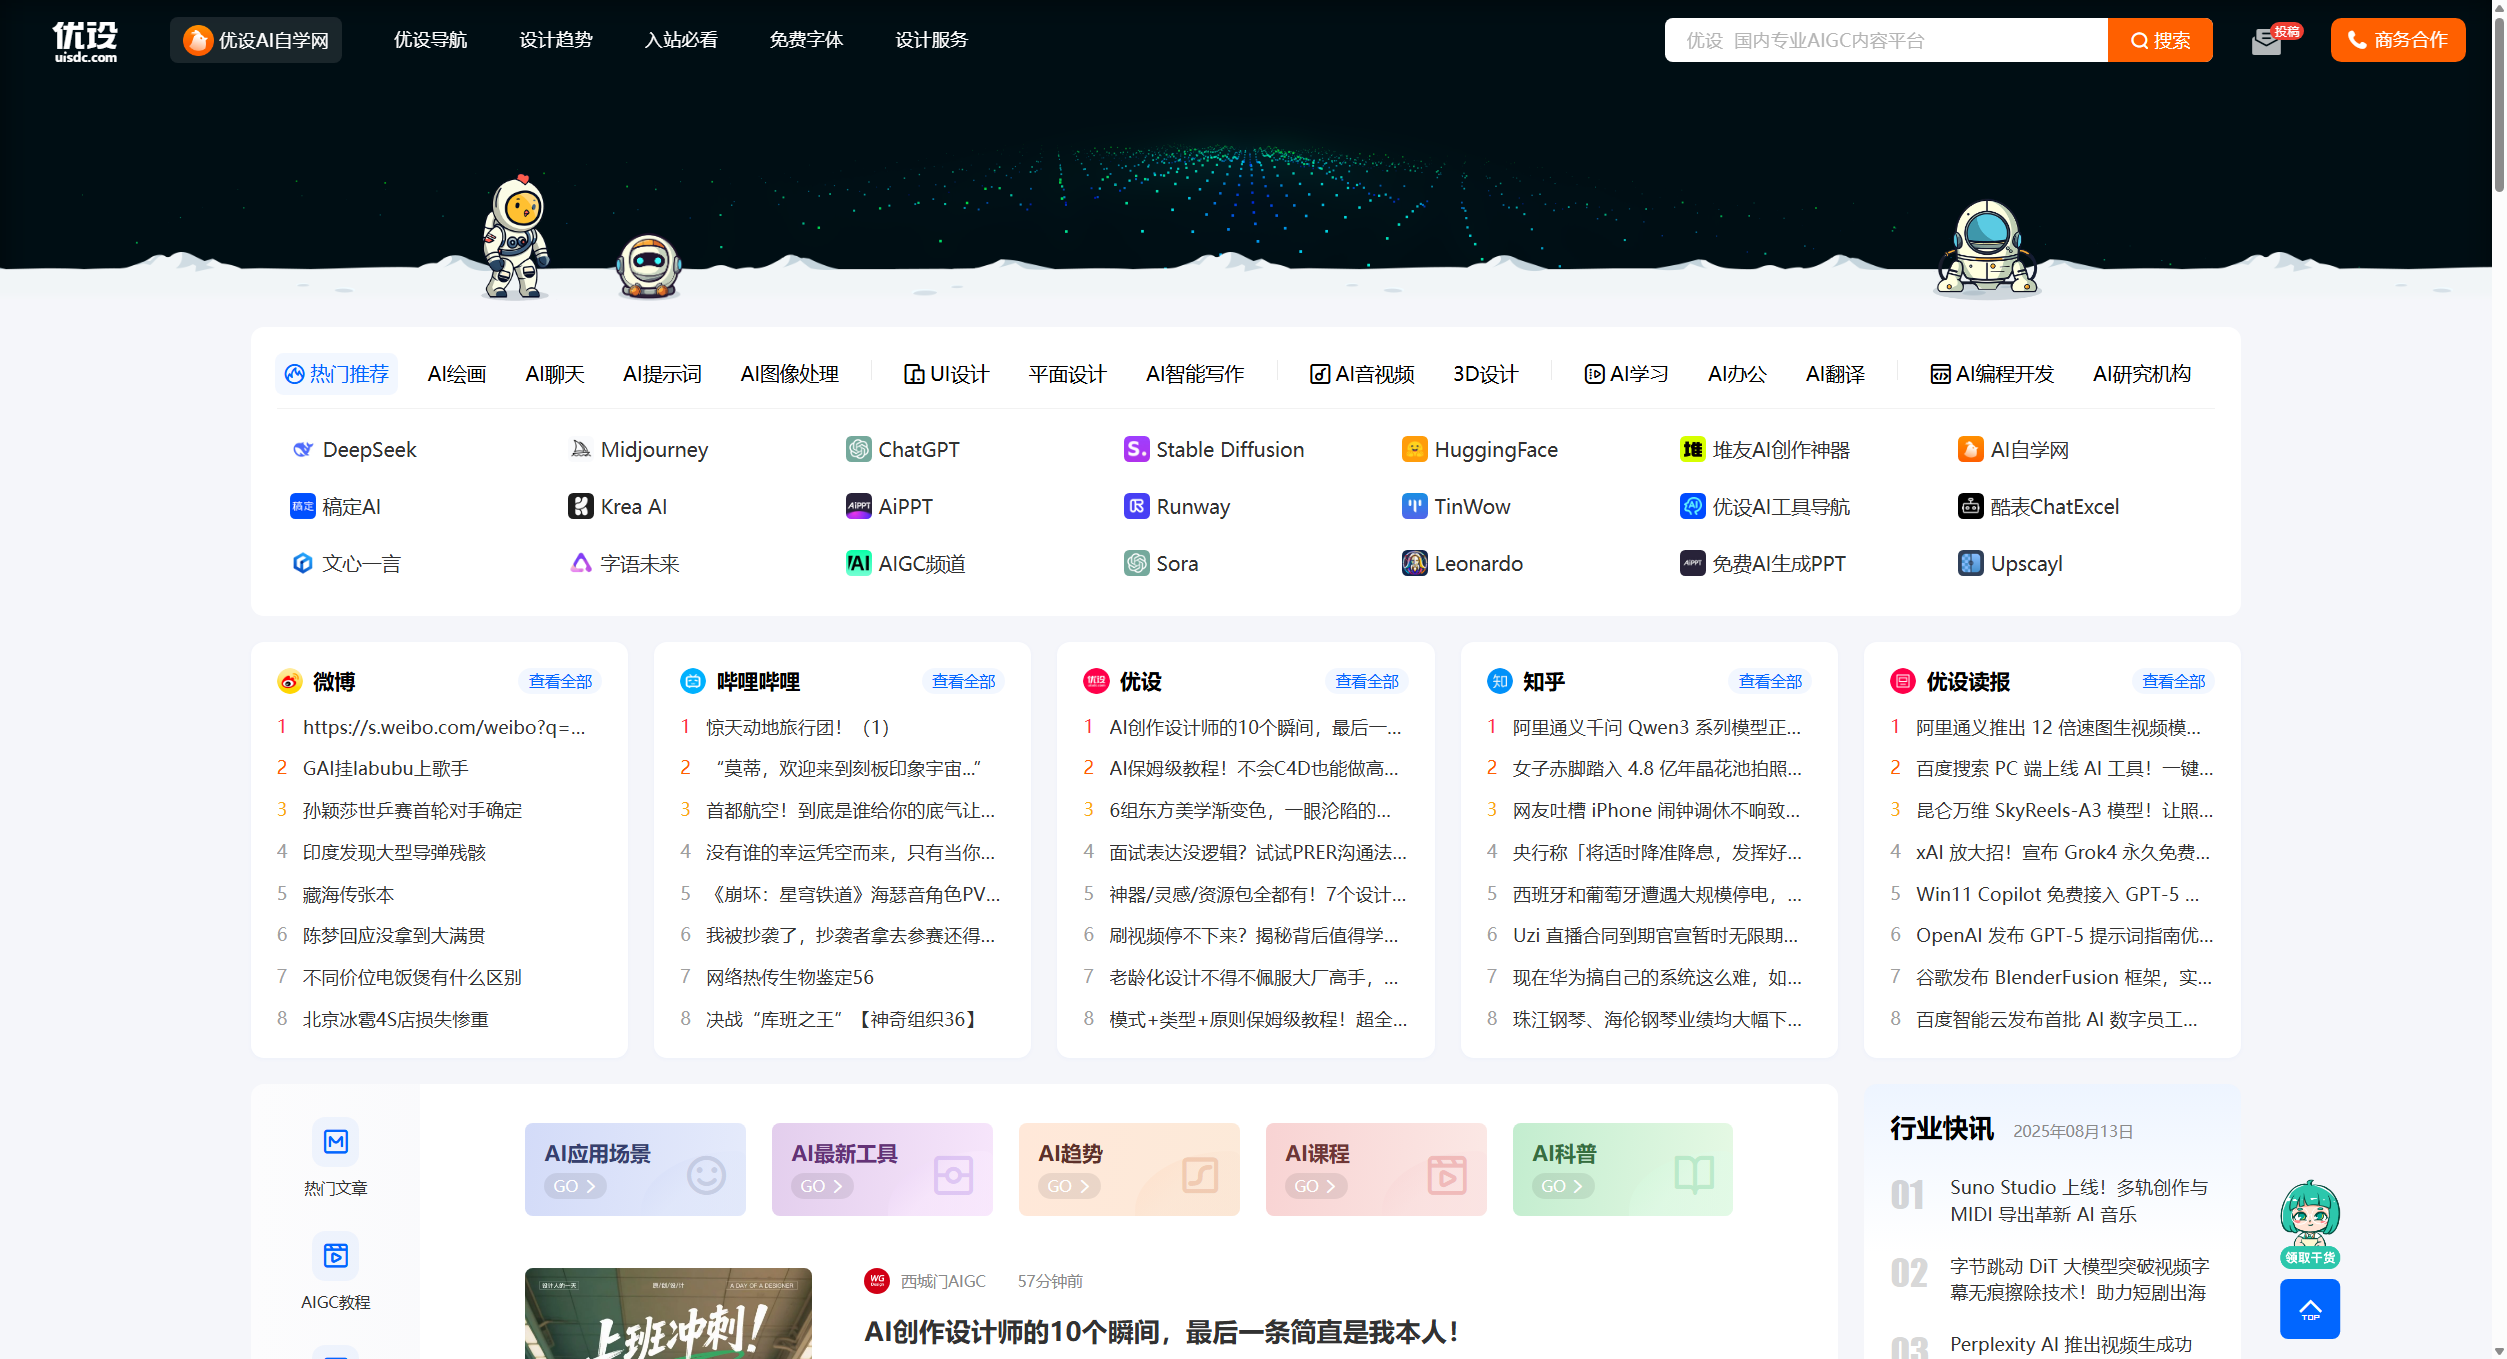Image resolution: width=2507 pixels, height=1359 pixels.
Task: View all 知乎 topics via 查看全部
Action: pos(1770,682)
